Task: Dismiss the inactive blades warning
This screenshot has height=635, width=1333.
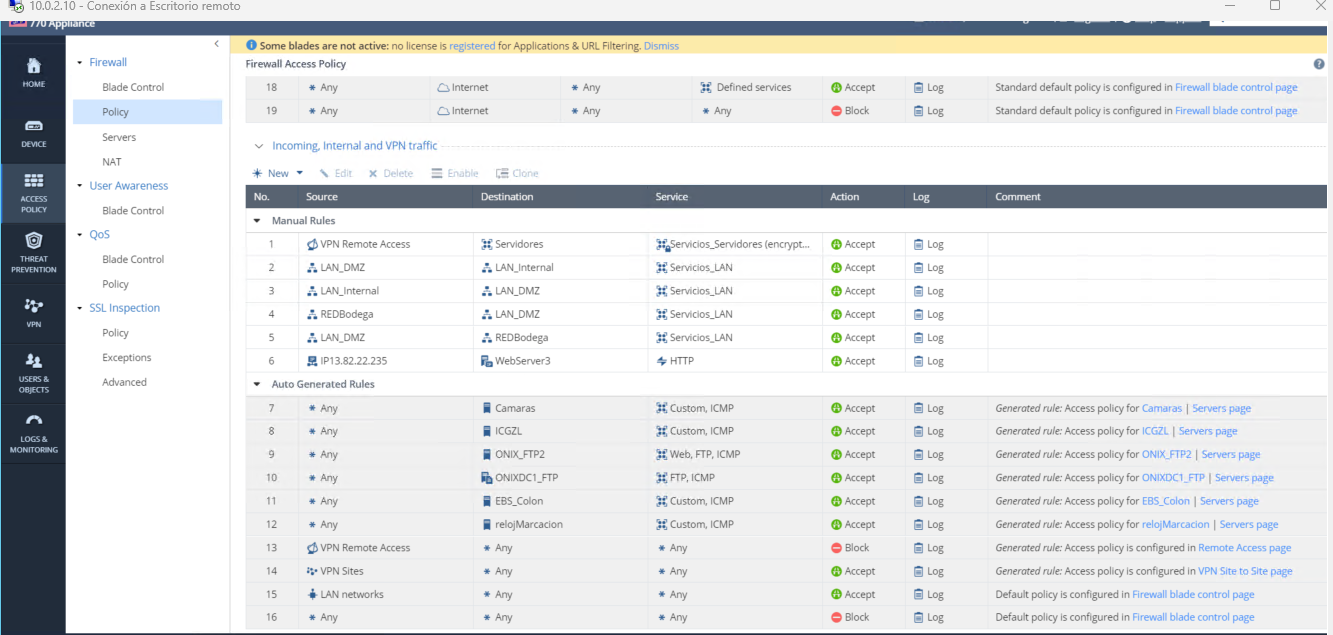Action: pos(661,46)
